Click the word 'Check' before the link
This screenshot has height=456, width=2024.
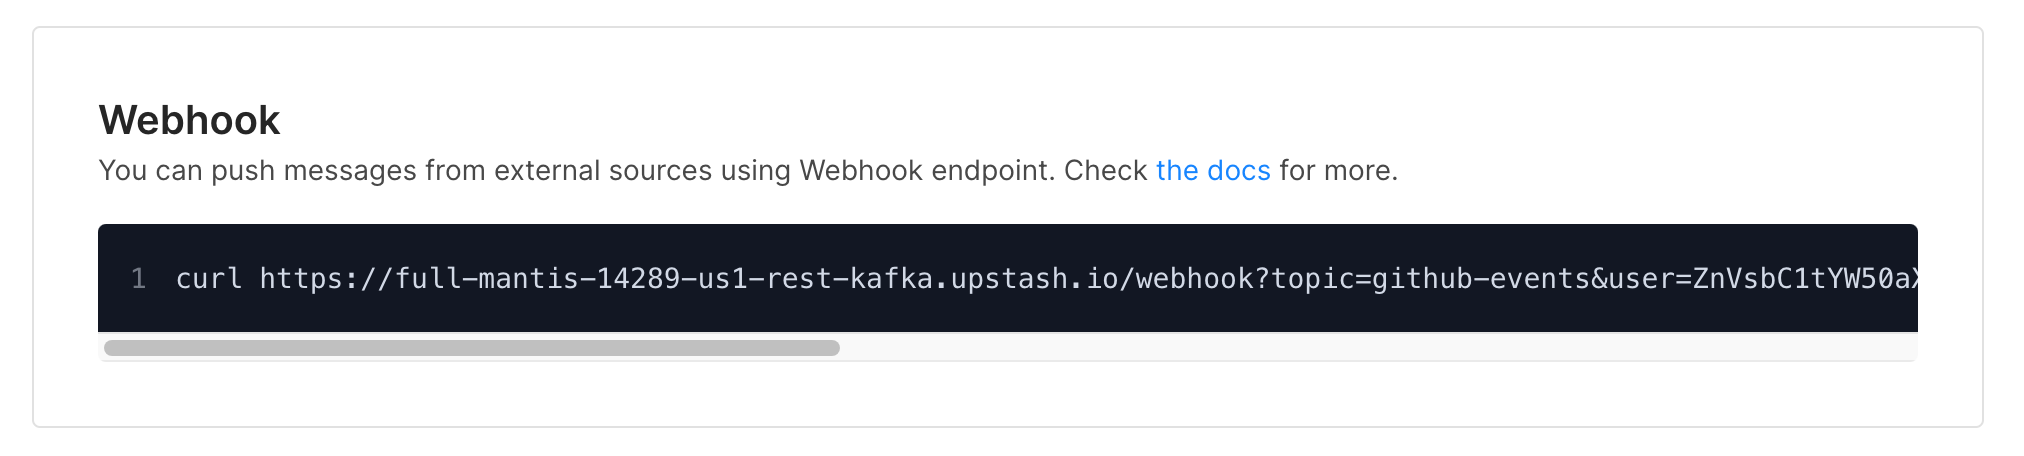[1105, 171]
